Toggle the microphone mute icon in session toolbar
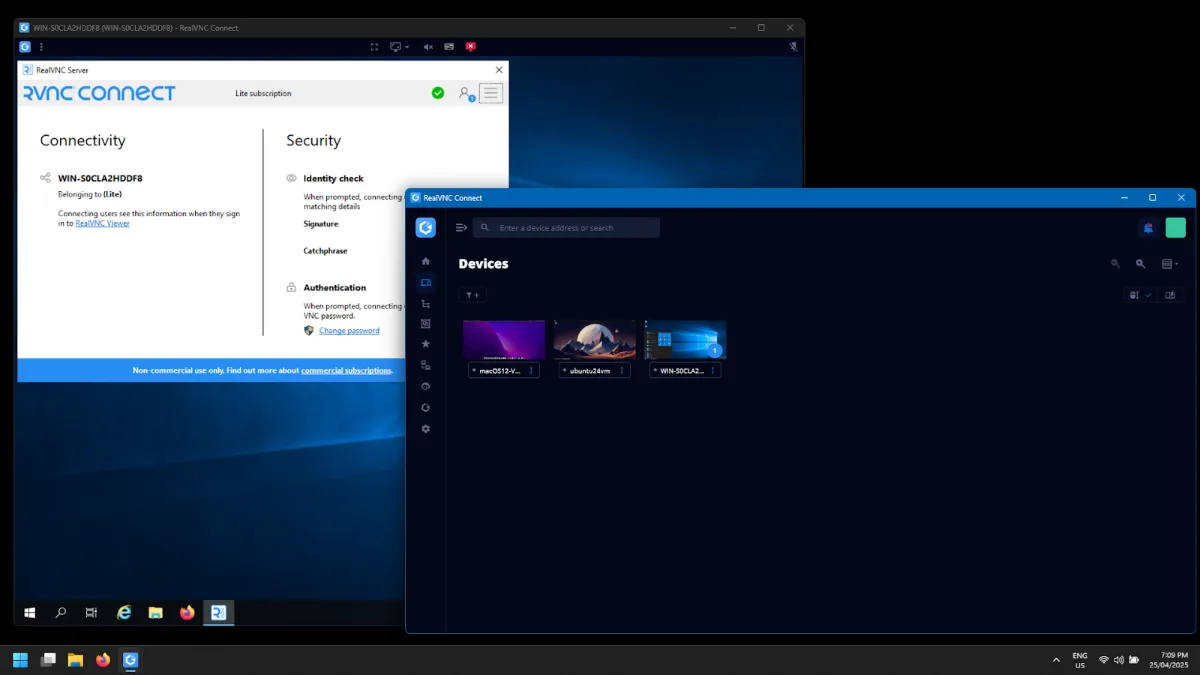Image resolution: width=1200 pixels, height=675 pixels. click(793, 47)
